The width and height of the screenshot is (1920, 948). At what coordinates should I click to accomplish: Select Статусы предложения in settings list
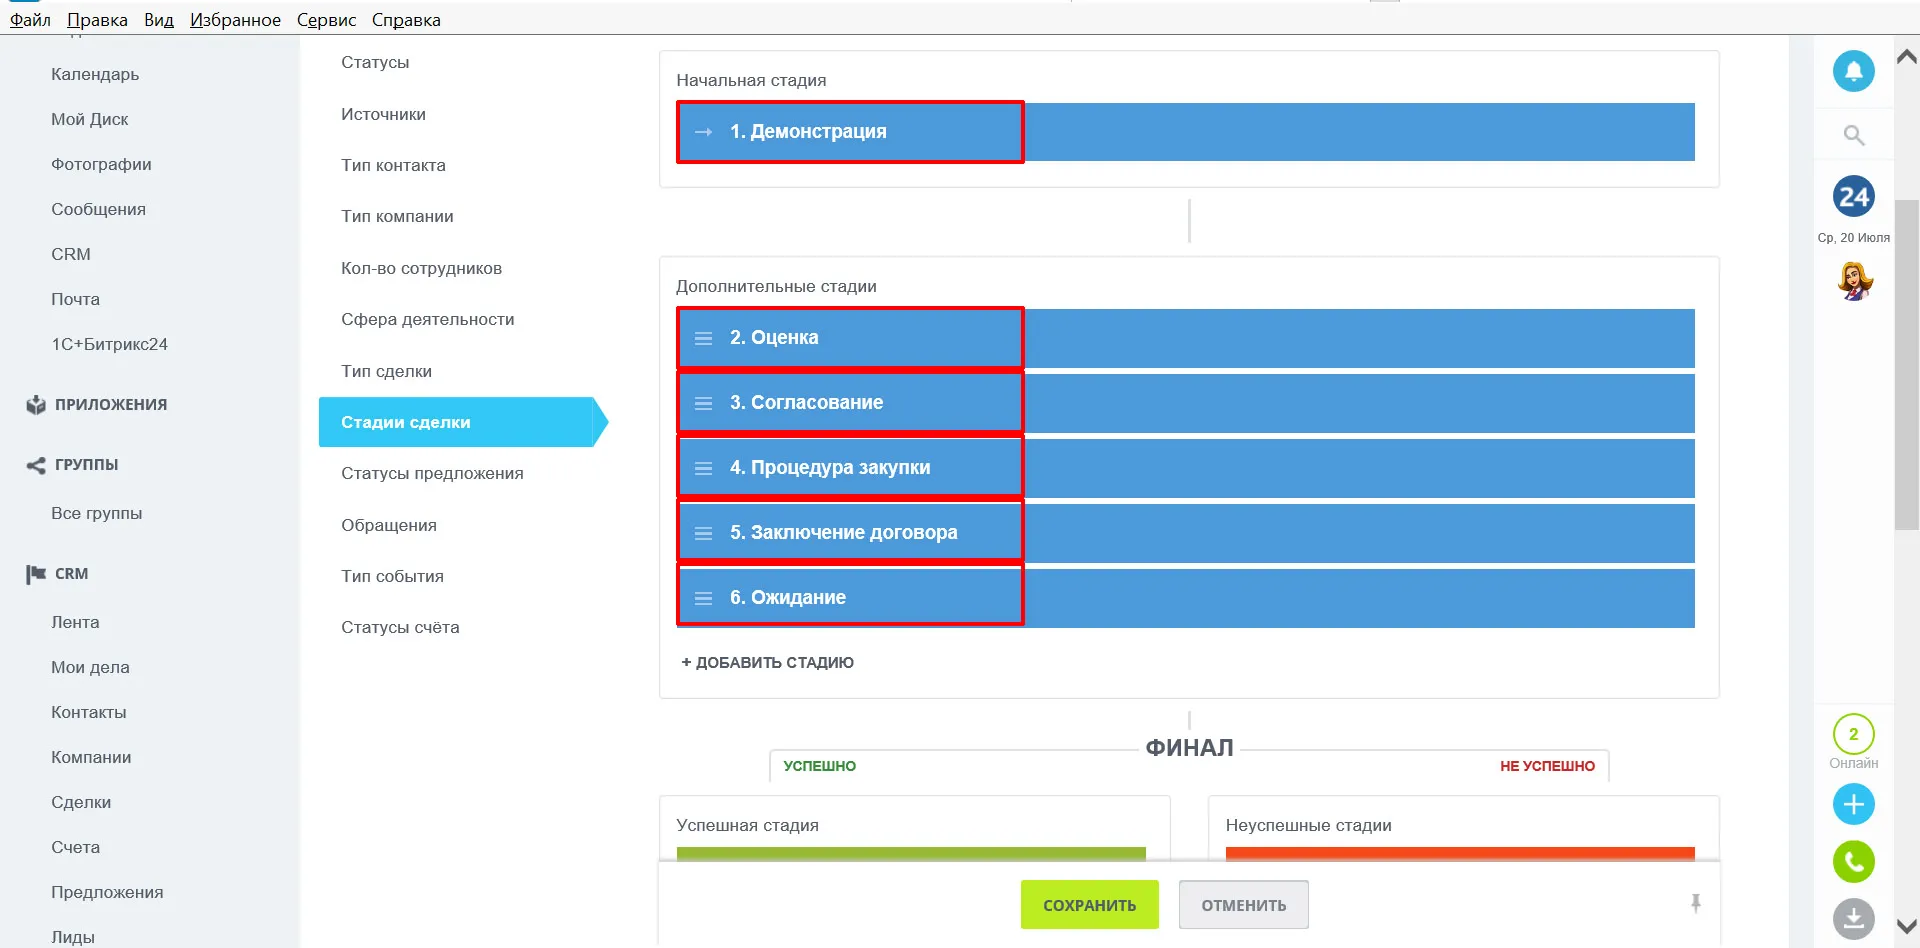[x=432, y=474]
